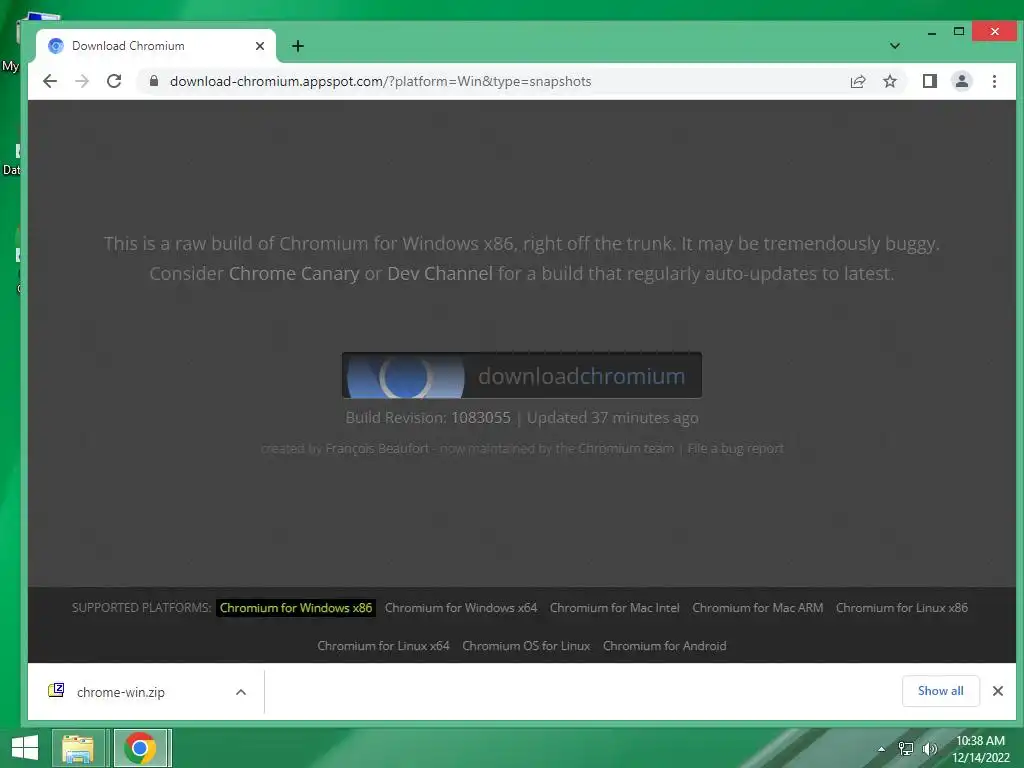The image size is (1024, 768).
Task: Open File Explorer from the taskbar
Action: pos(78,748)
